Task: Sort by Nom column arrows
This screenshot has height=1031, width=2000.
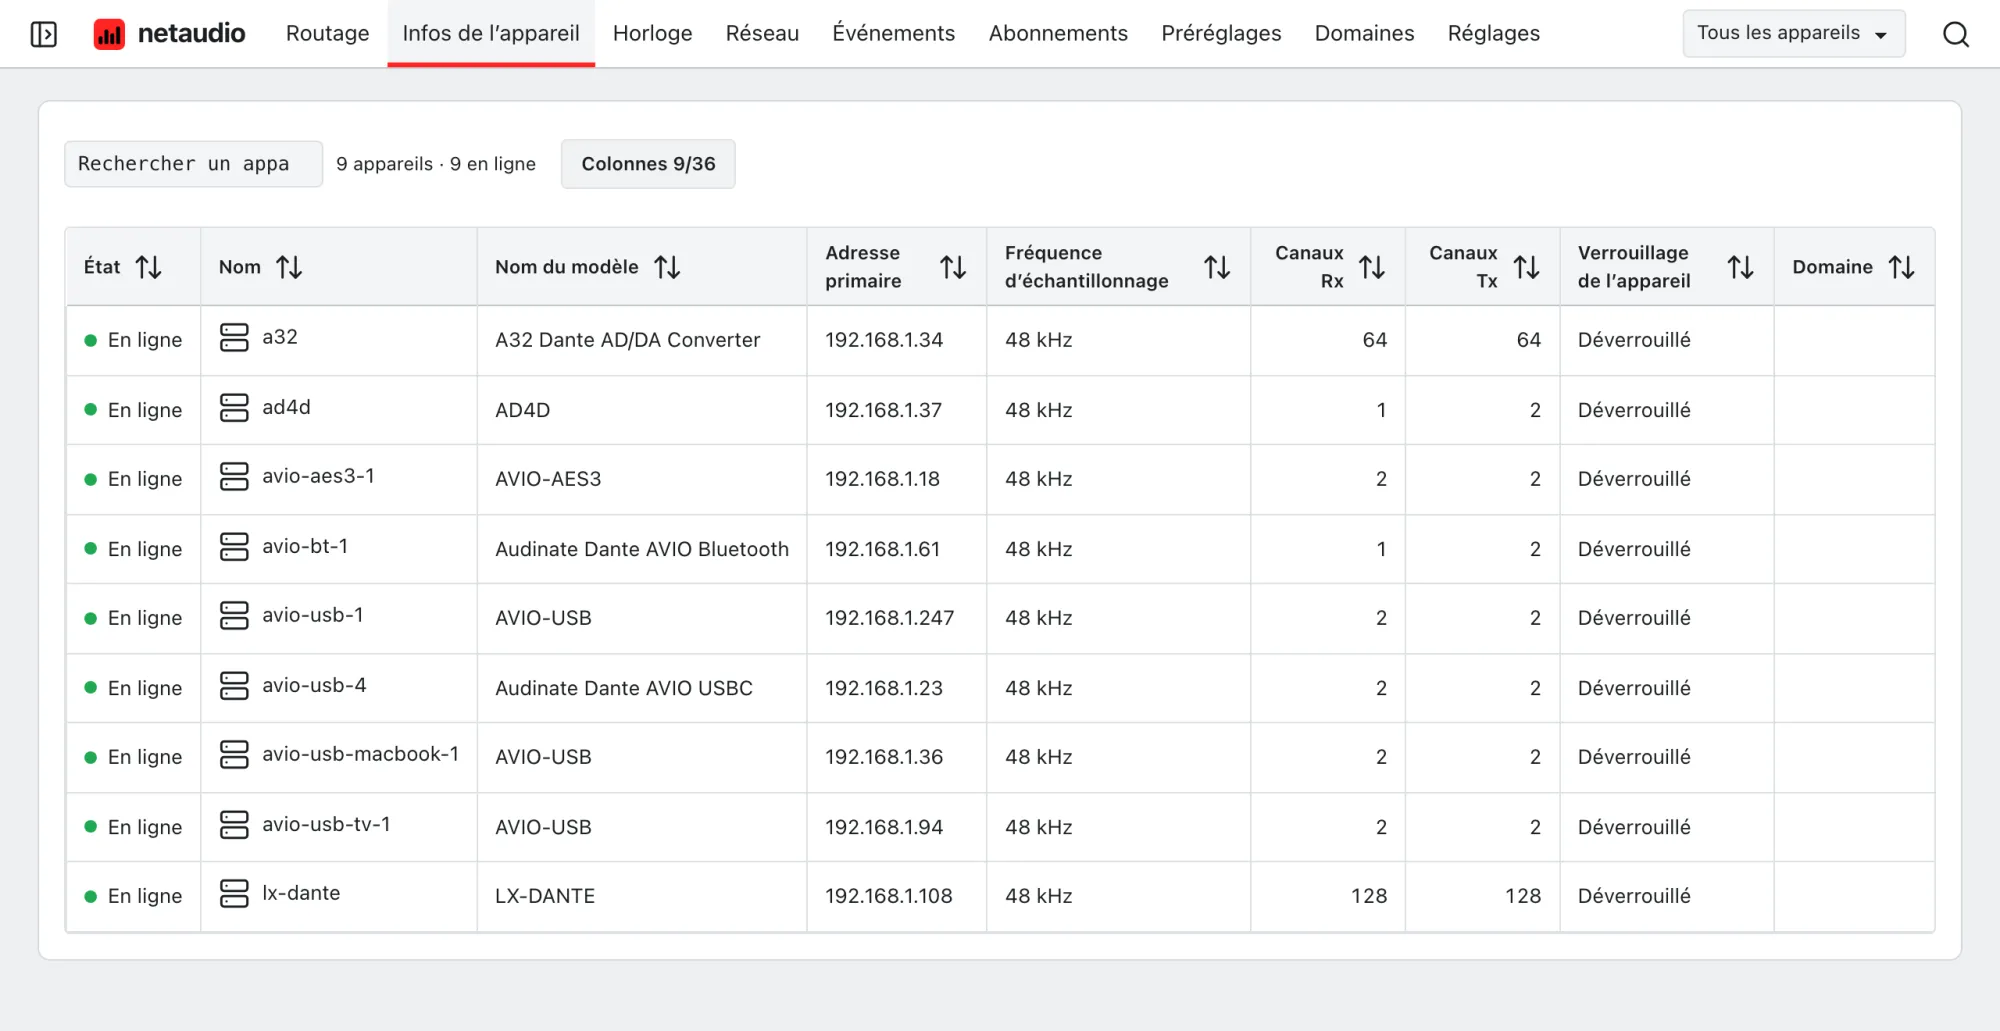Action: click(289, 267)
